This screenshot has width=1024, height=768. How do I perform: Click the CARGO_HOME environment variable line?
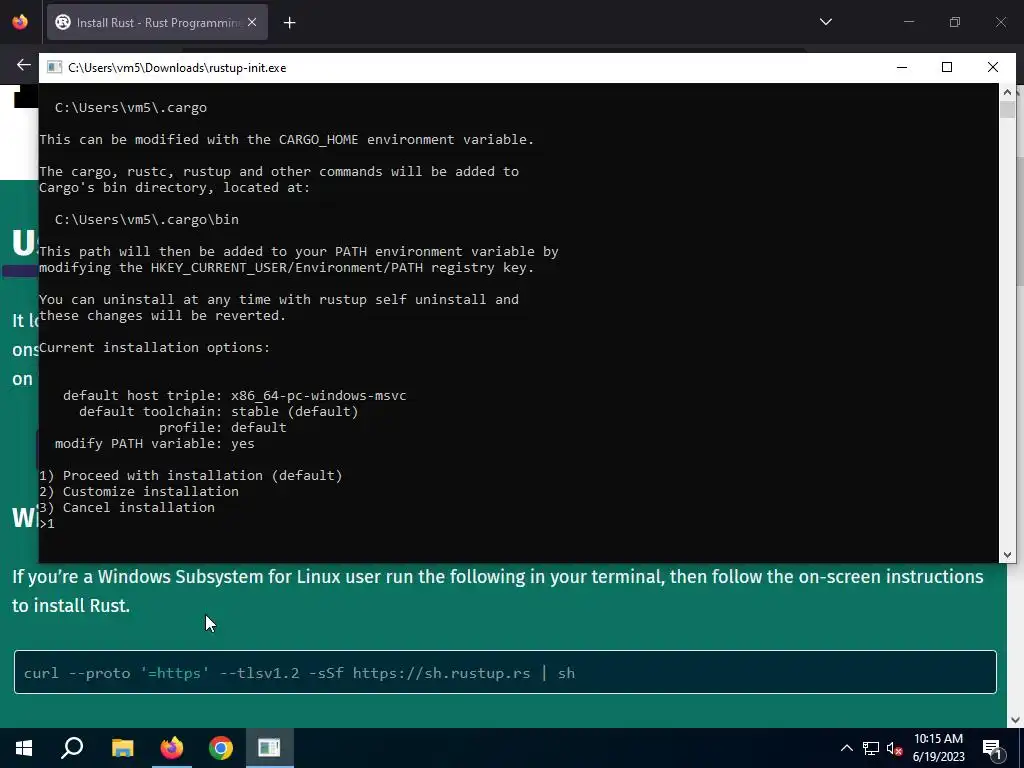286,140
